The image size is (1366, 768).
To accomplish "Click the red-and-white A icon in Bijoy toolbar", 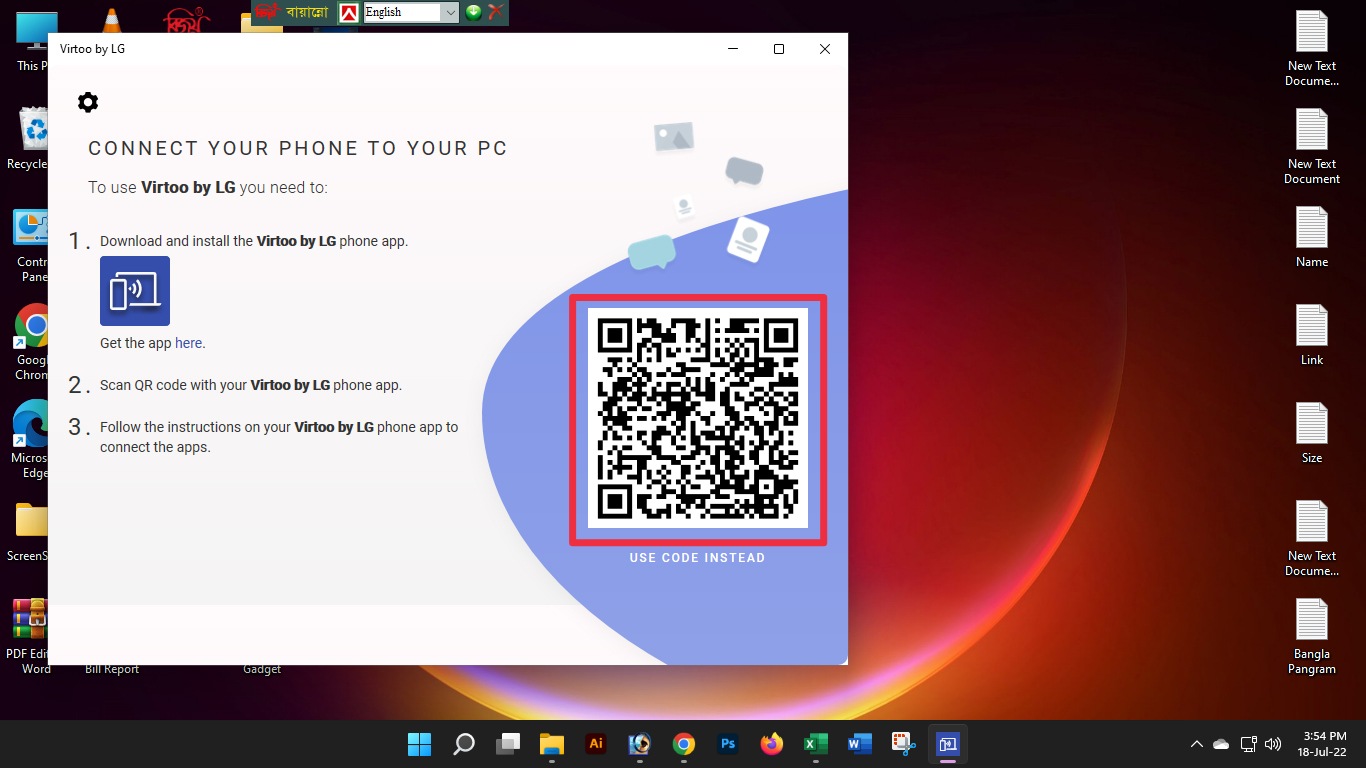I will (349, 12).
